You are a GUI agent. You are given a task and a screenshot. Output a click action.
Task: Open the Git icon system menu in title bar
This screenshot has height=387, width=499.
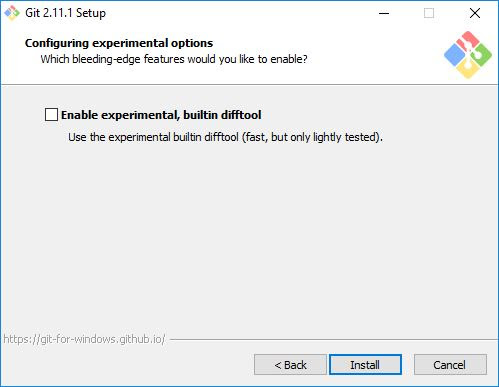tap(12, 13)
